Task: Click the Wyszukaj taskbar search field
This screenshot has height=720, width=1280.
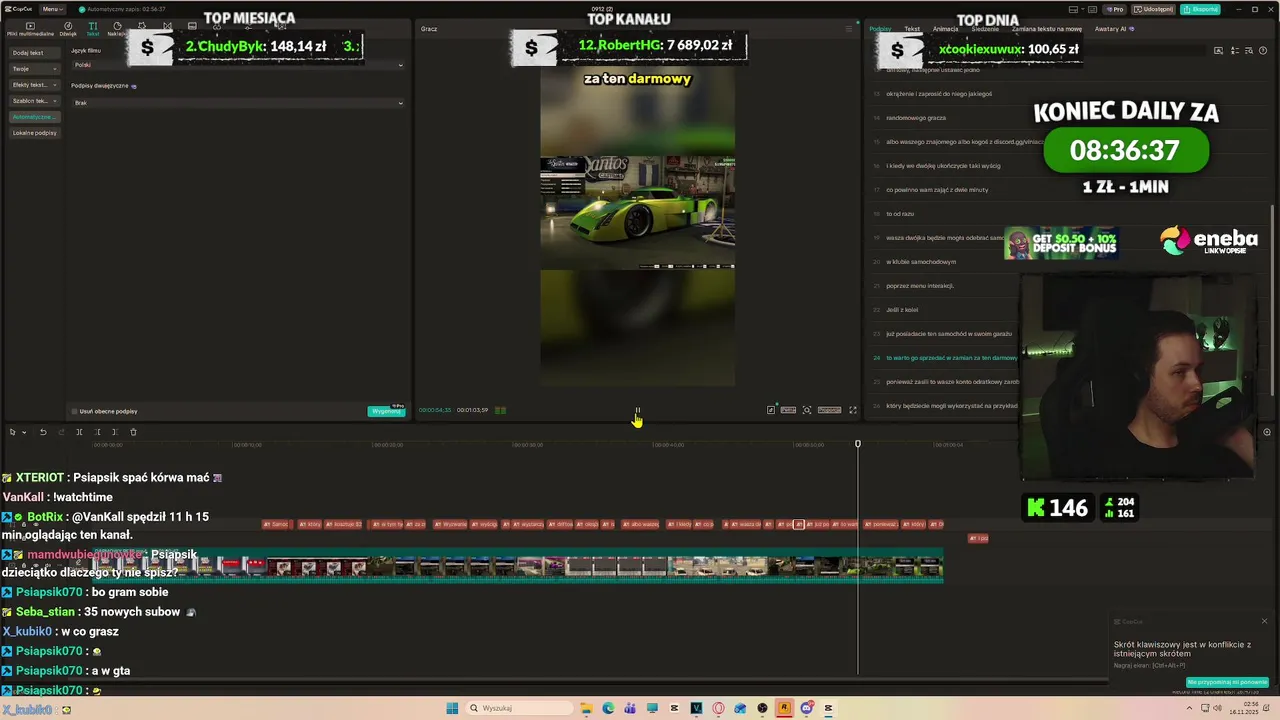Action: 517,708
